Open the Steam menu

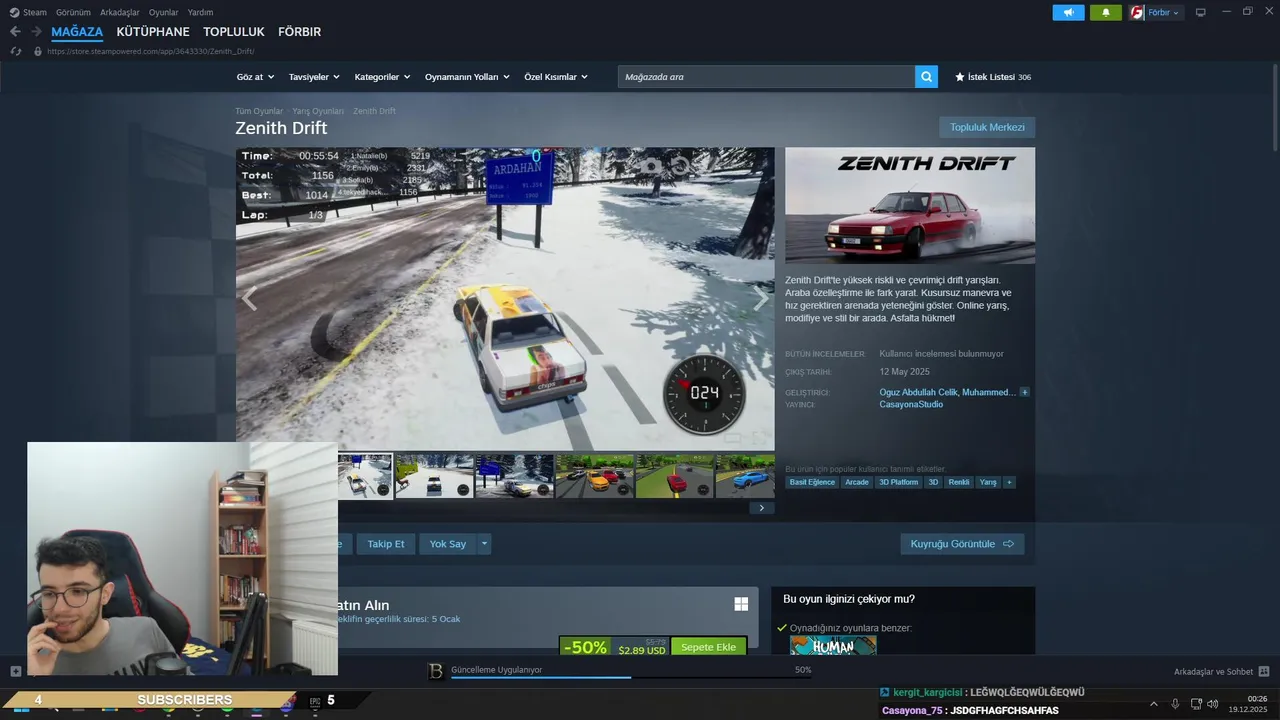28,12
